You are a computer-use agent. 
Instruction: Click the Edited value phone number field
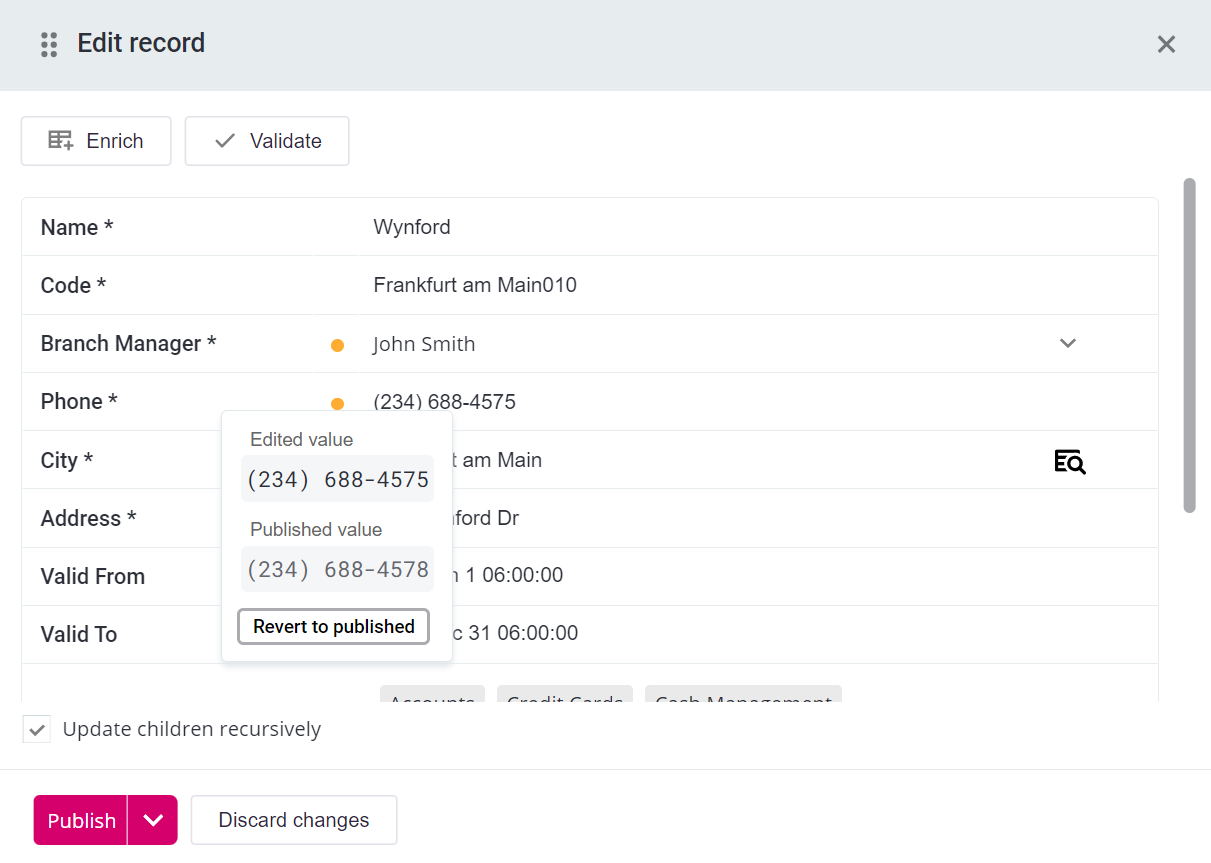(x=337, y=479)
